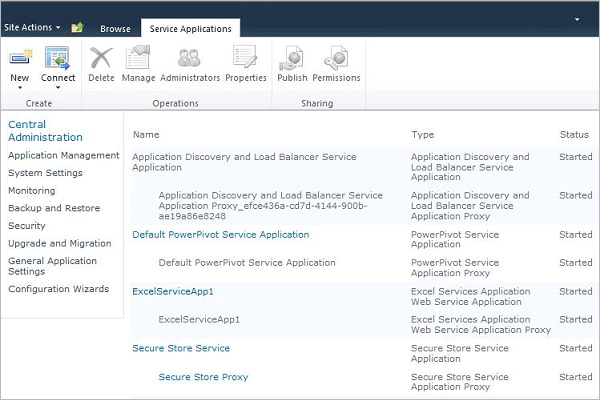Click the Secure Store Service link

pyautogui.click(x=181, y=348)
